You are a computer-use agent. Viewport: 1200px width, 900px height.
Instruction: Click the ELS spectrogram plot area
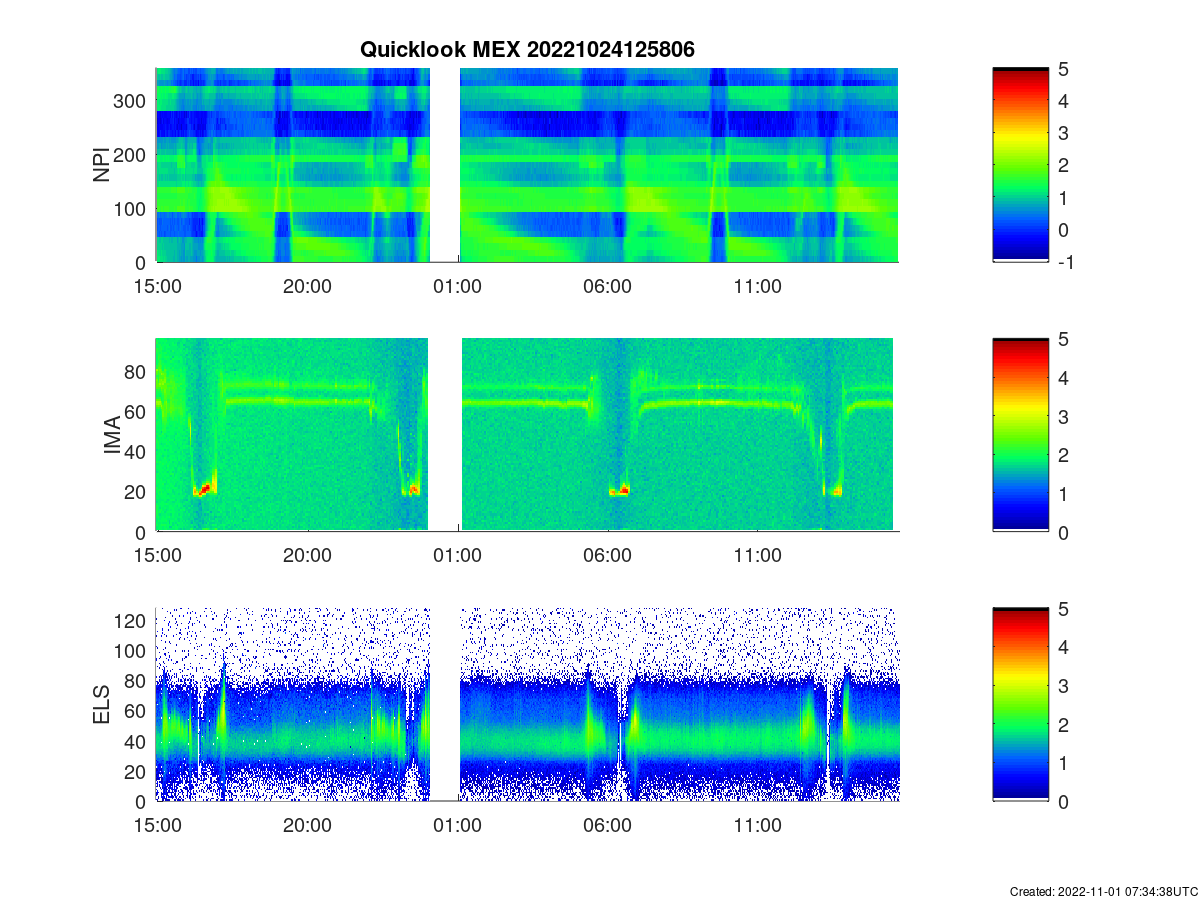[527, 705]
